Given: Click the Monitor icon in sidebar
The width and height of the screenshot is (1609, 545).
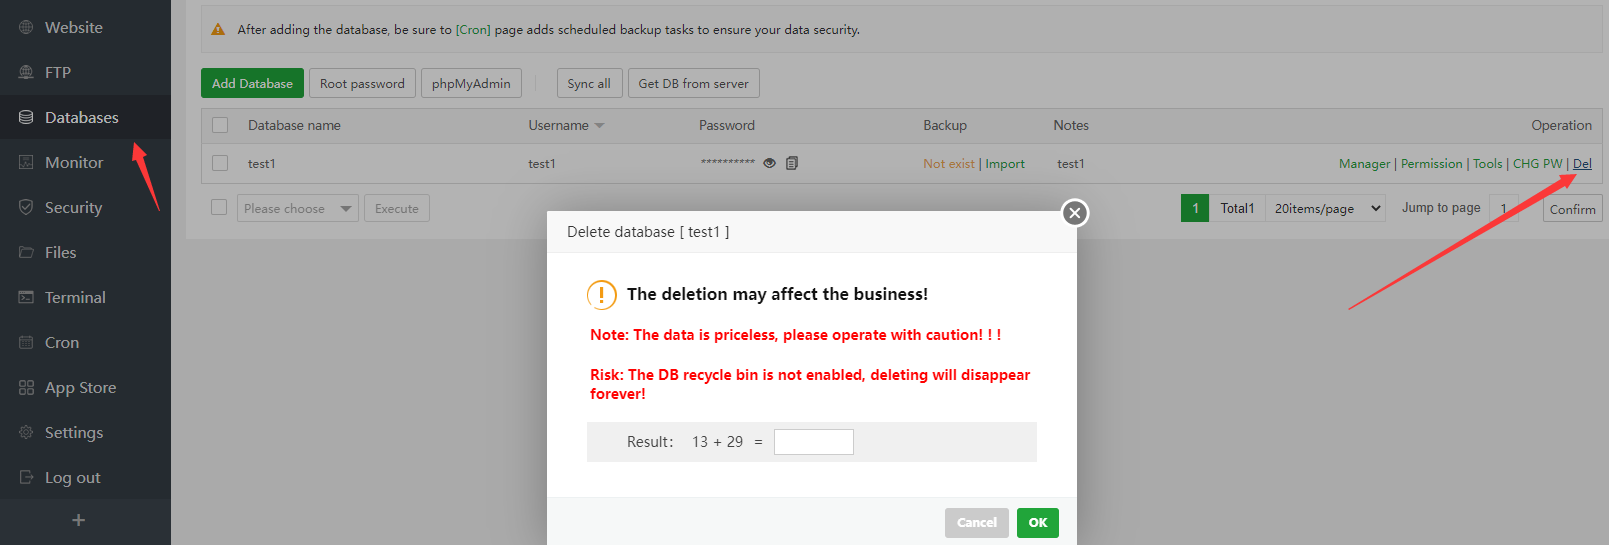Looking at the screenshot, I should [26, 163].
